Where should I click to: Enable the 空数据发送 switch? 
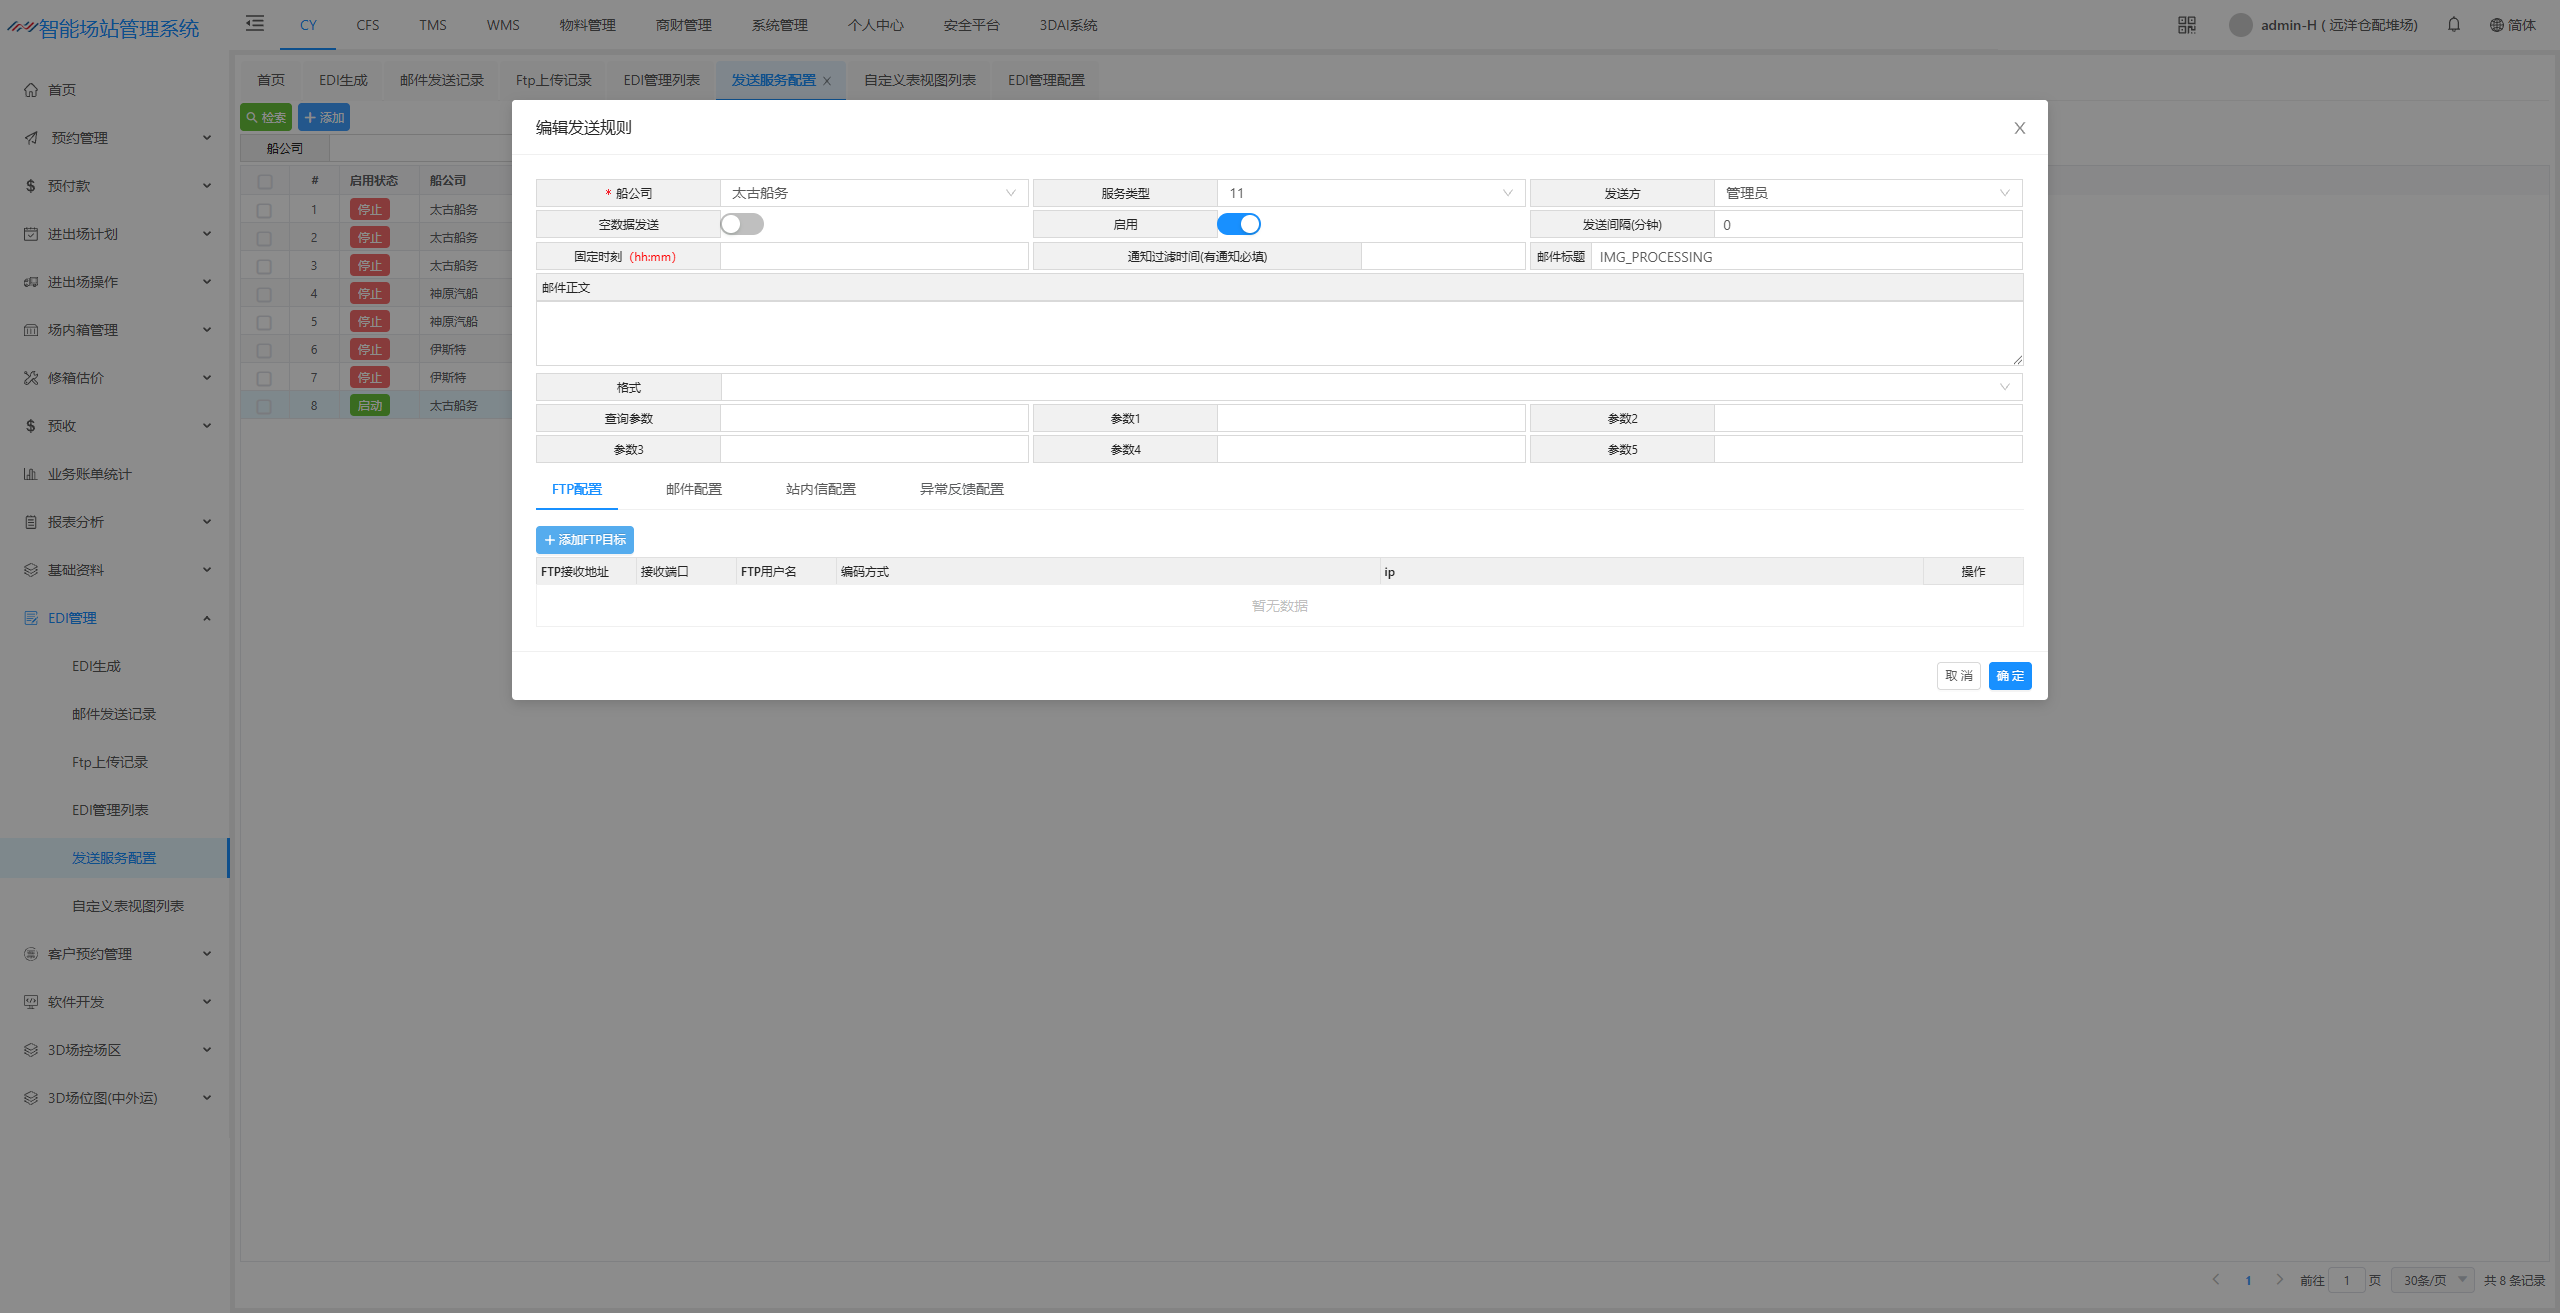pos(742,224)
